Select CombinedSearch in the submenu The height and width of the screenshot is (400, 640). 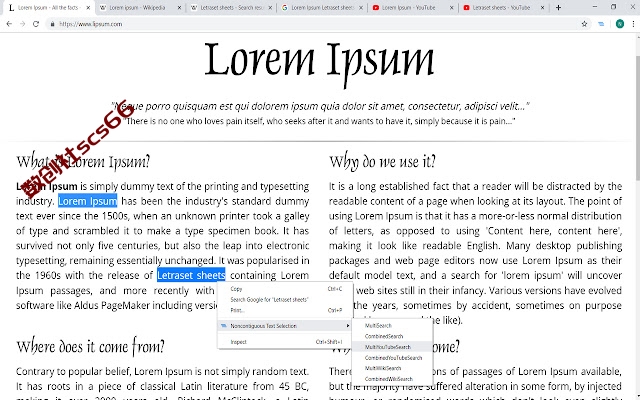392,336
